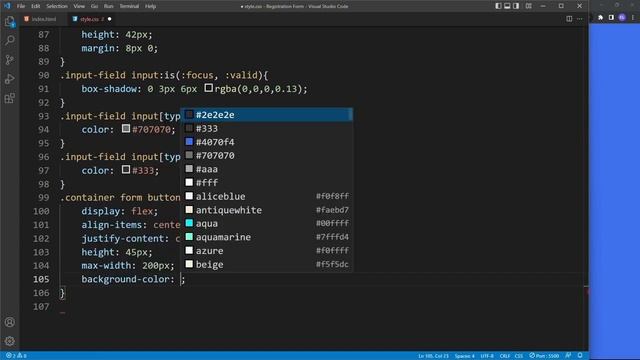The image size is (640, 360).
Task: Open the Selection menu
Action: 57,6
